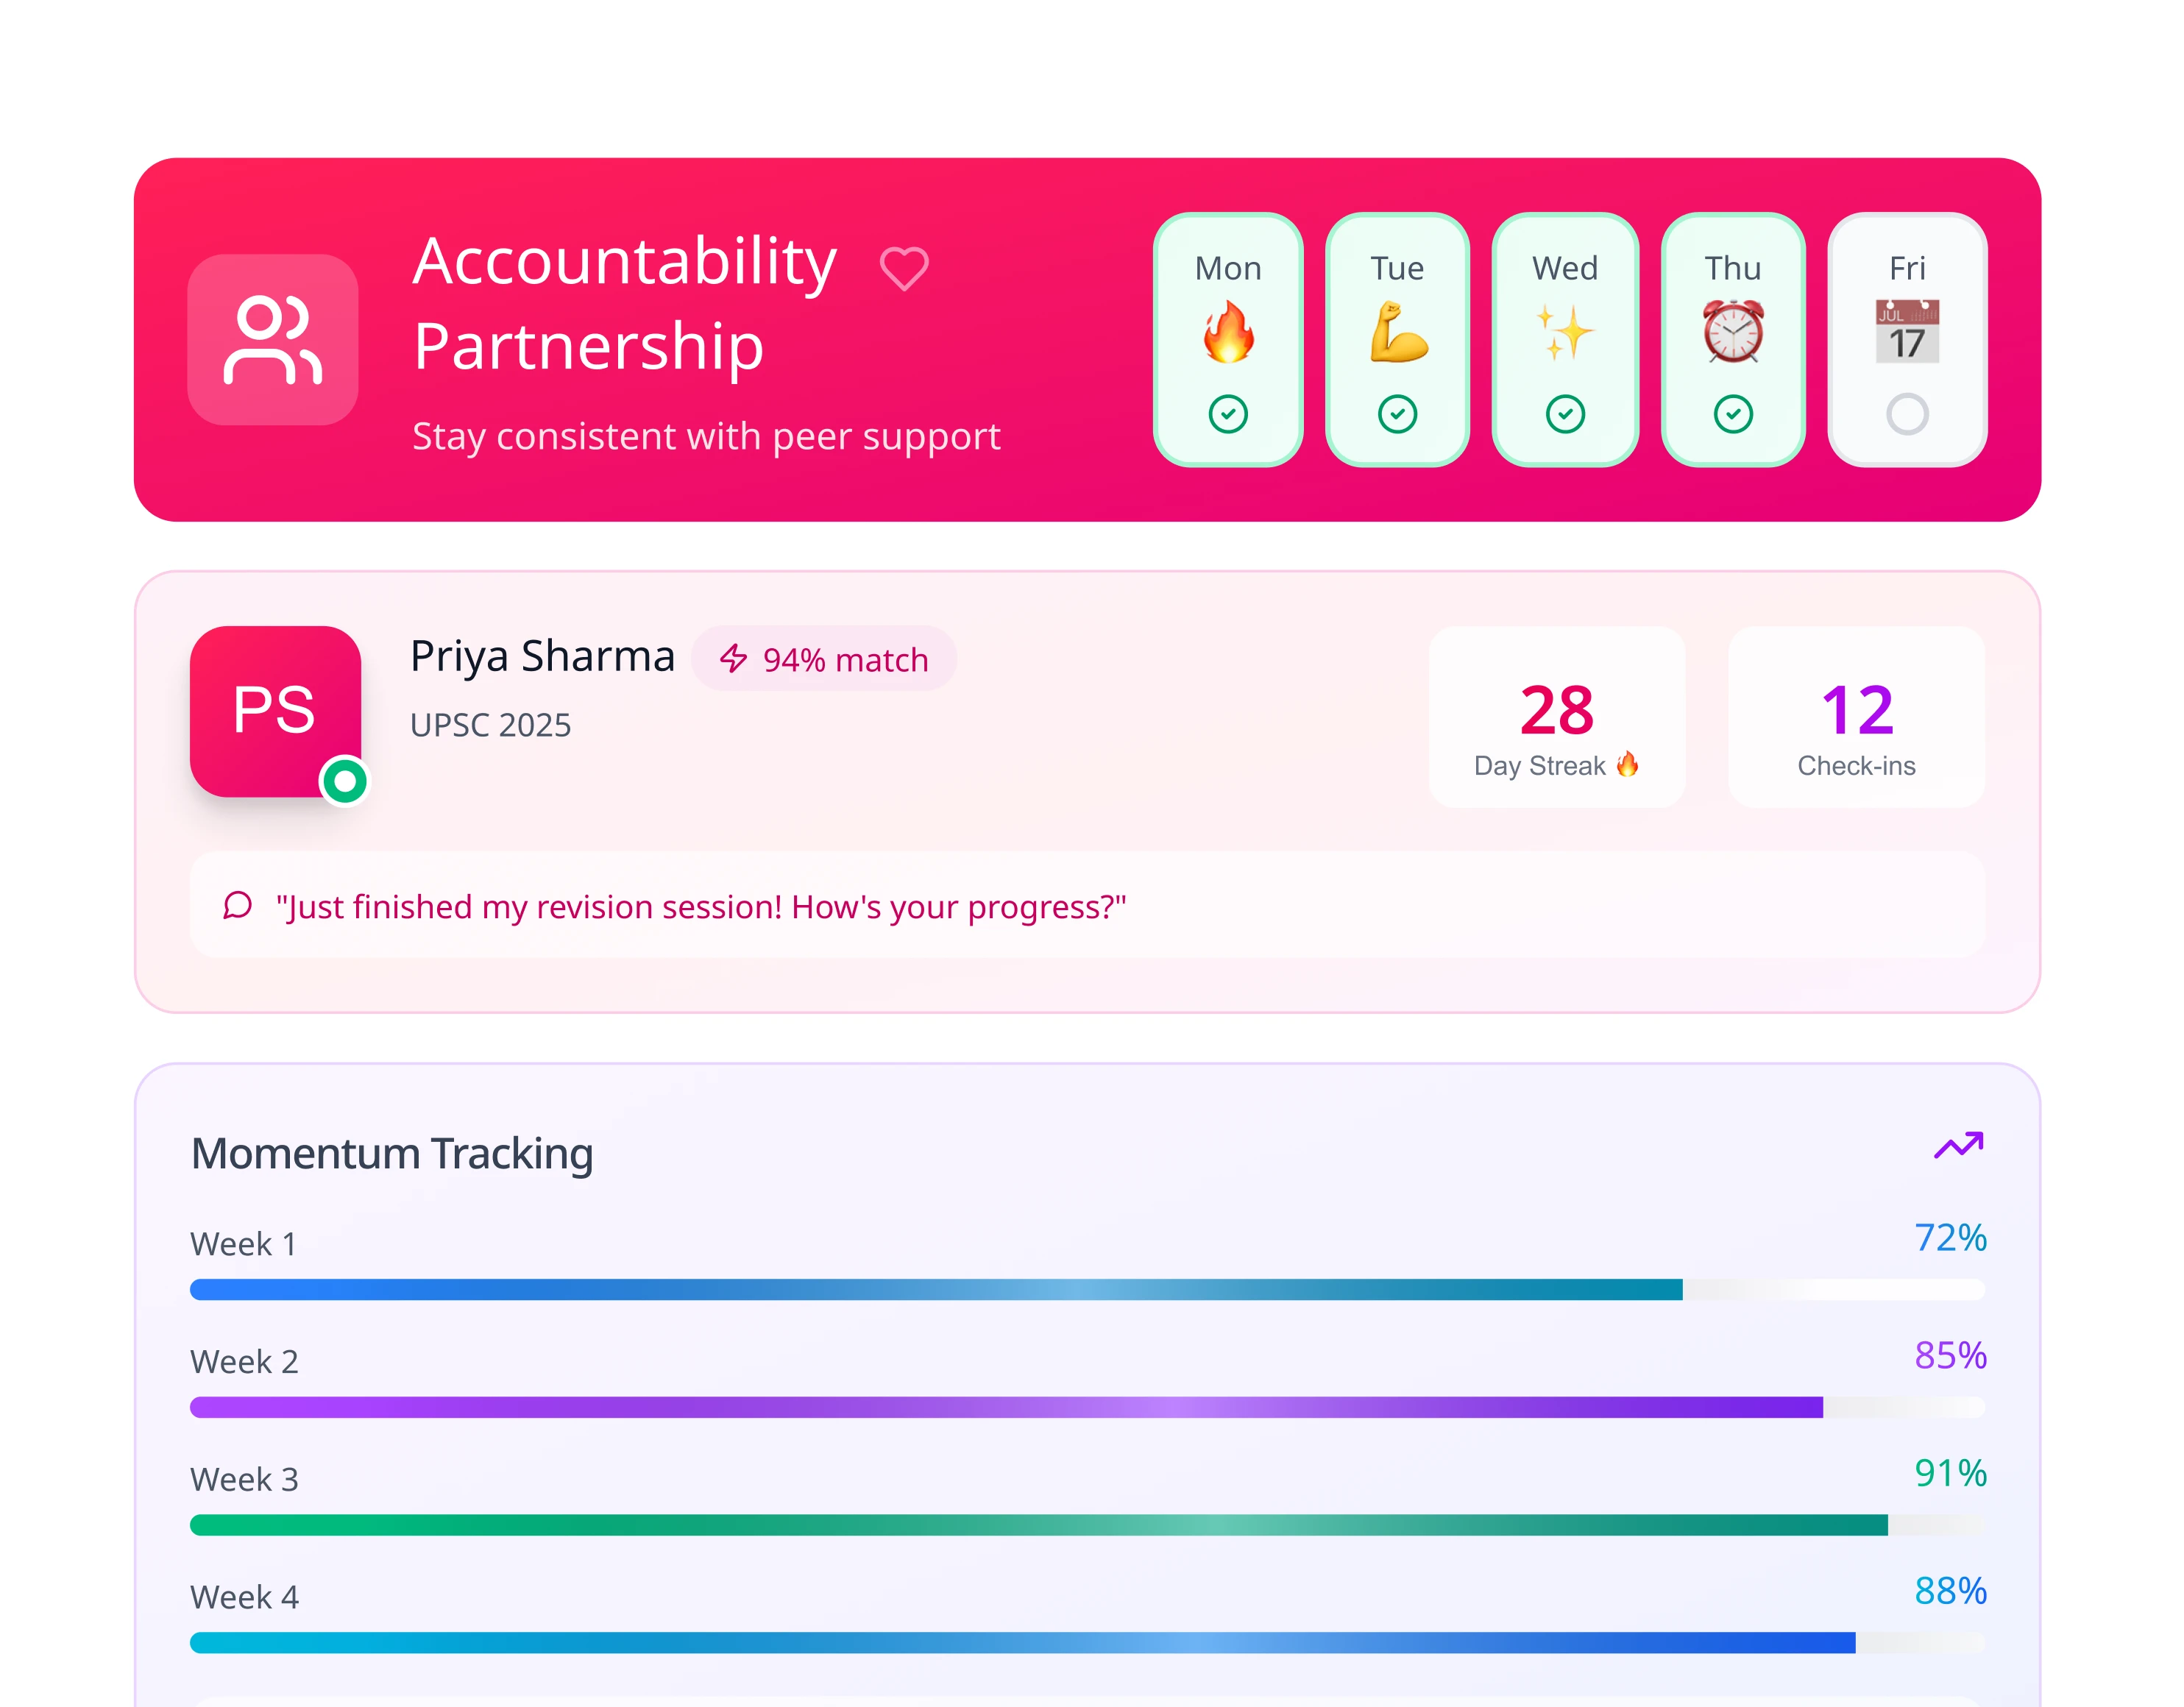Mark the Friday check-in circle complete
2184x1707 pixels.
click(1907, 414)
